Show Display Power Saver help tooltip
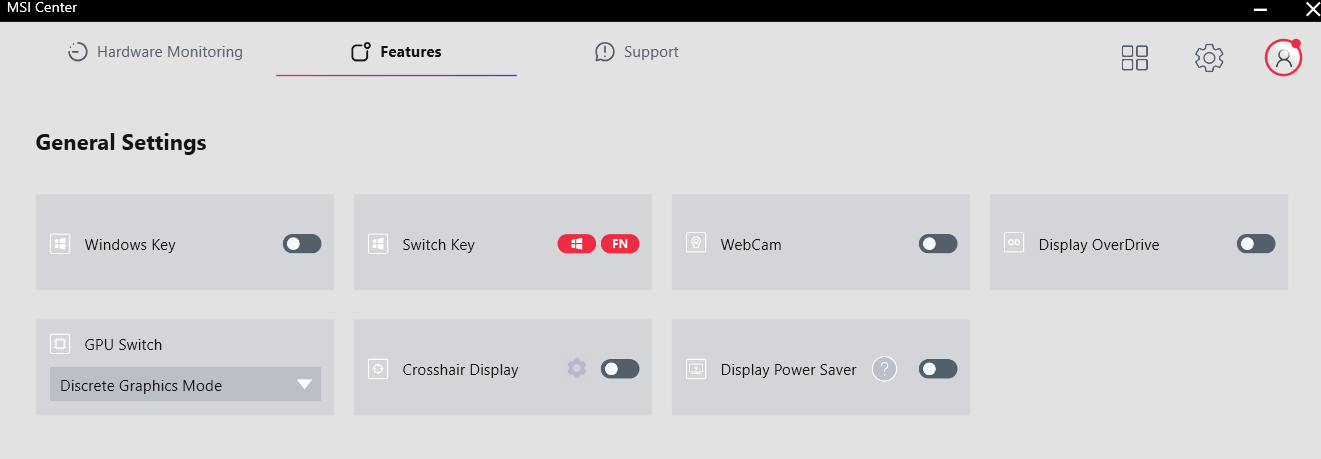Image resolution: width=1321 pixels, height=459 pixels. (884, 369)
